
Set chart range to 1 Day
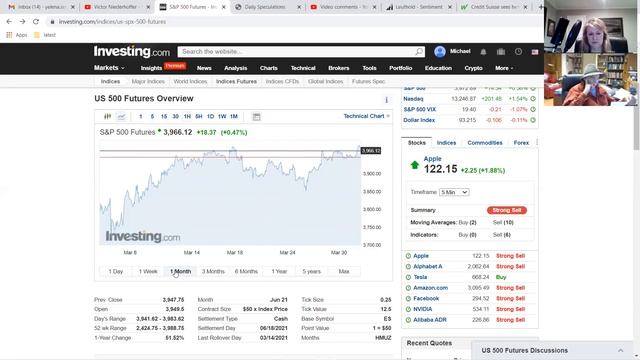pos(116,271)
